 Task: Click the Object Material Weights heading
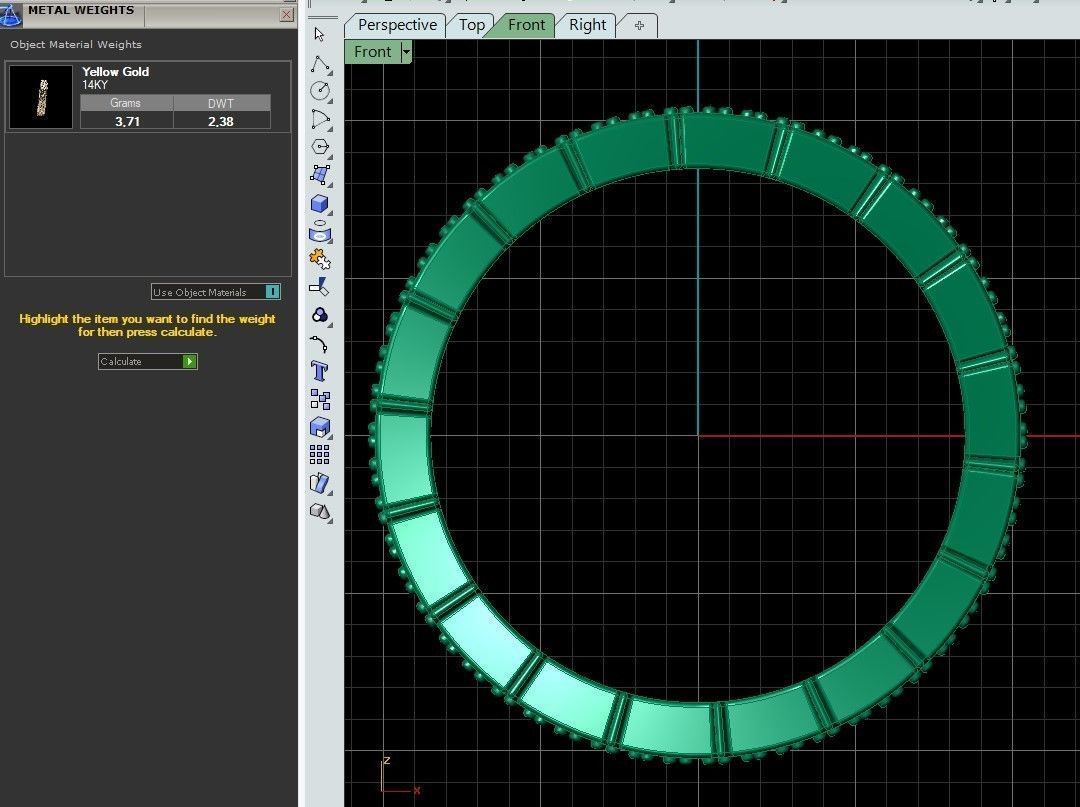click(76, 45)
